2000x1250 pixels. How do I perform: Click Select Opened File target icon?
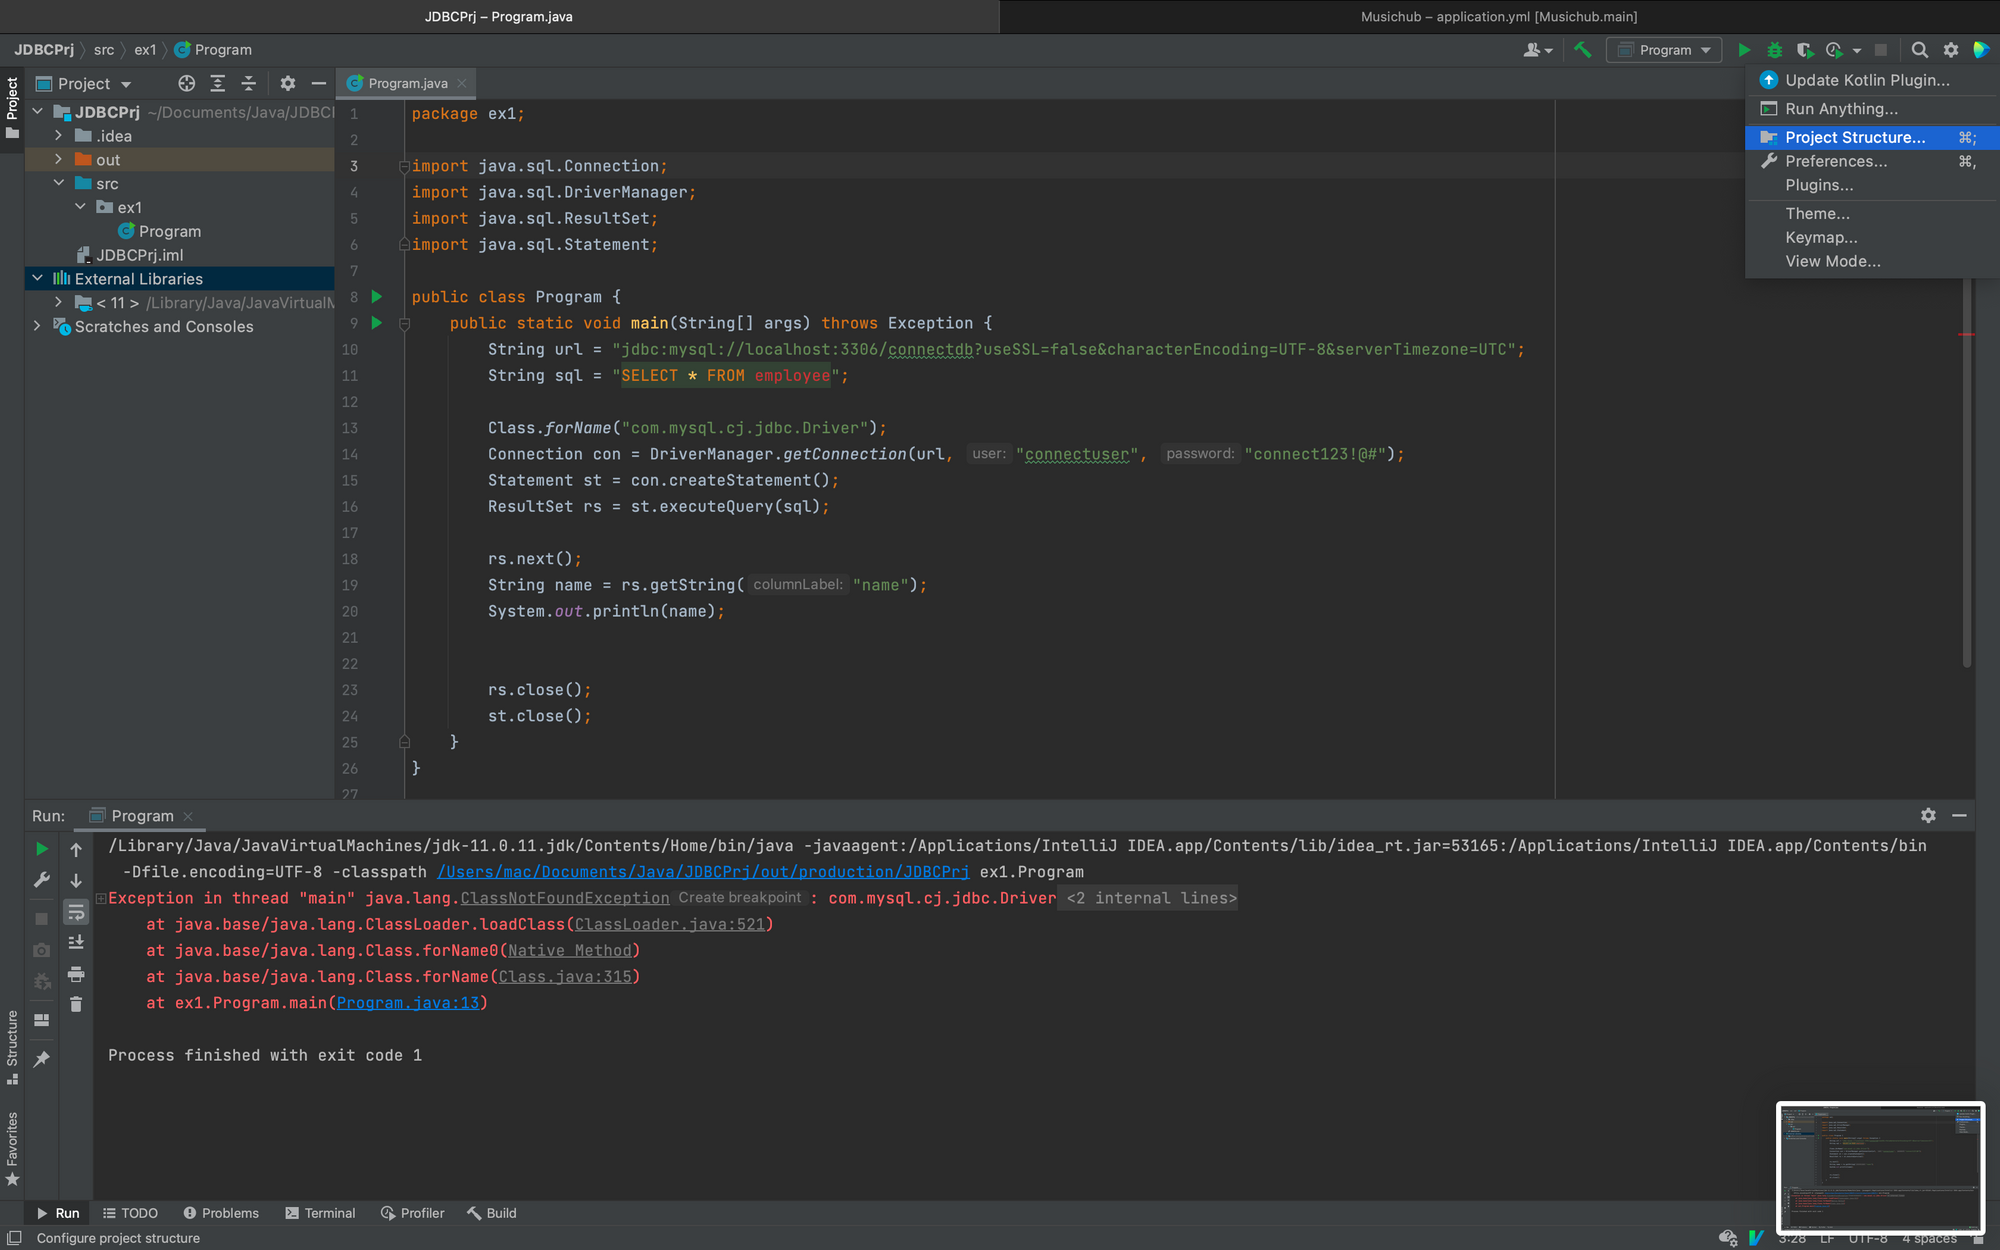click(x=186, y=84)
